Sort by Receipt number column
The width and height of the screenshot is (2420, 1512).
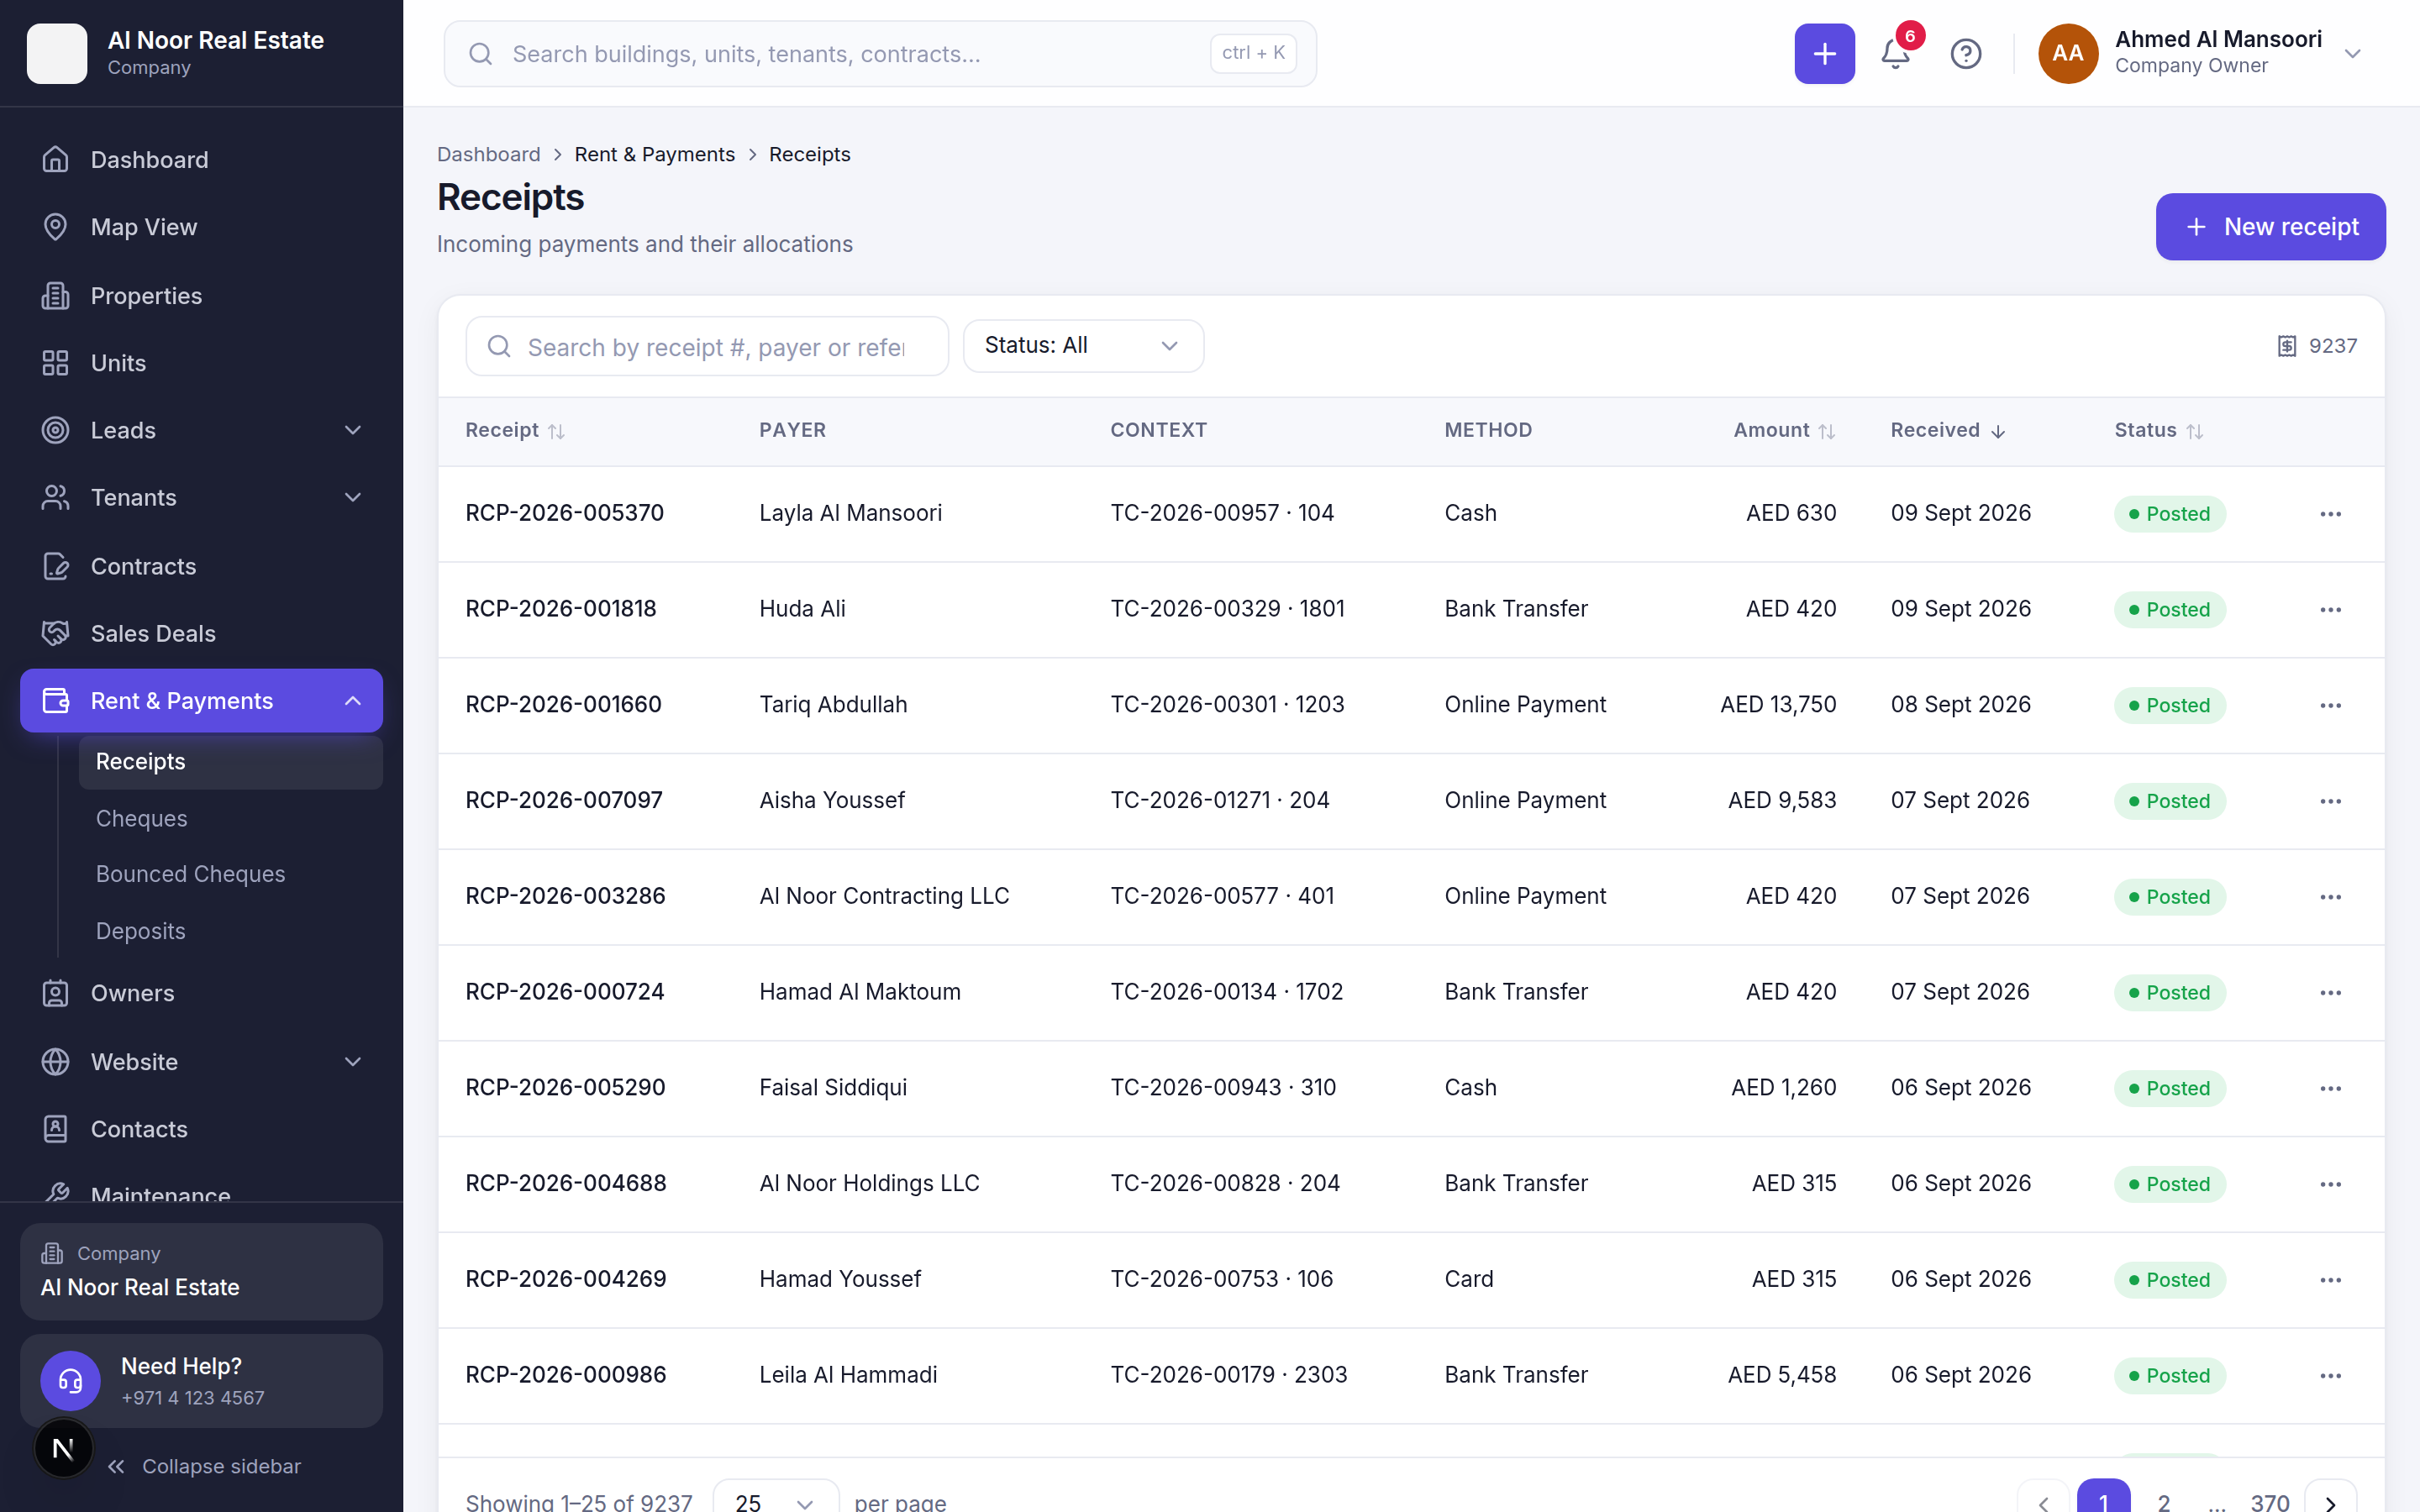[515, 430]
